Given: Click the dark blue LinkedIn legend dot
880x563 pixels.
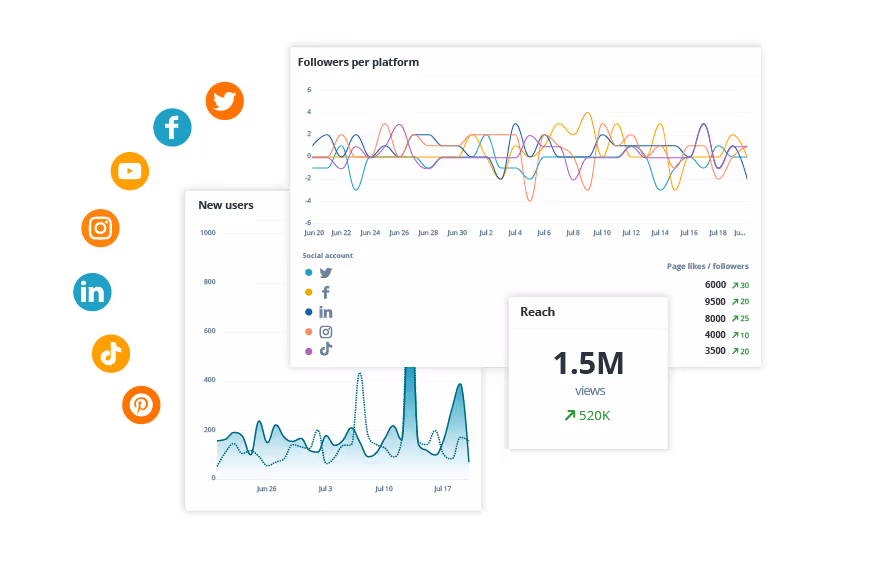Looking at the screenshot, I should click(309, 312).
